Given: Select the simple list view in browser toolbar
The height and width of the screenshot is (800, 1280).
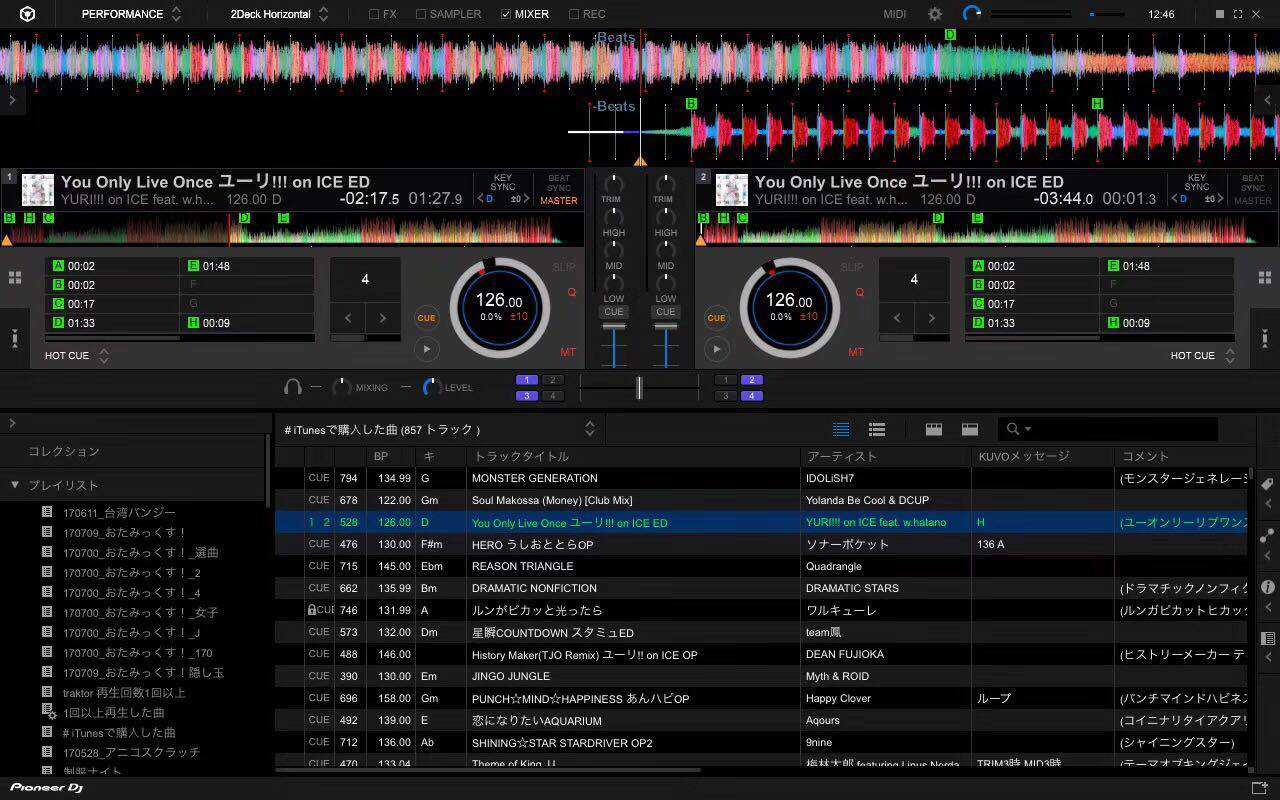Looking at the screenshot, I should pos(841,429).
